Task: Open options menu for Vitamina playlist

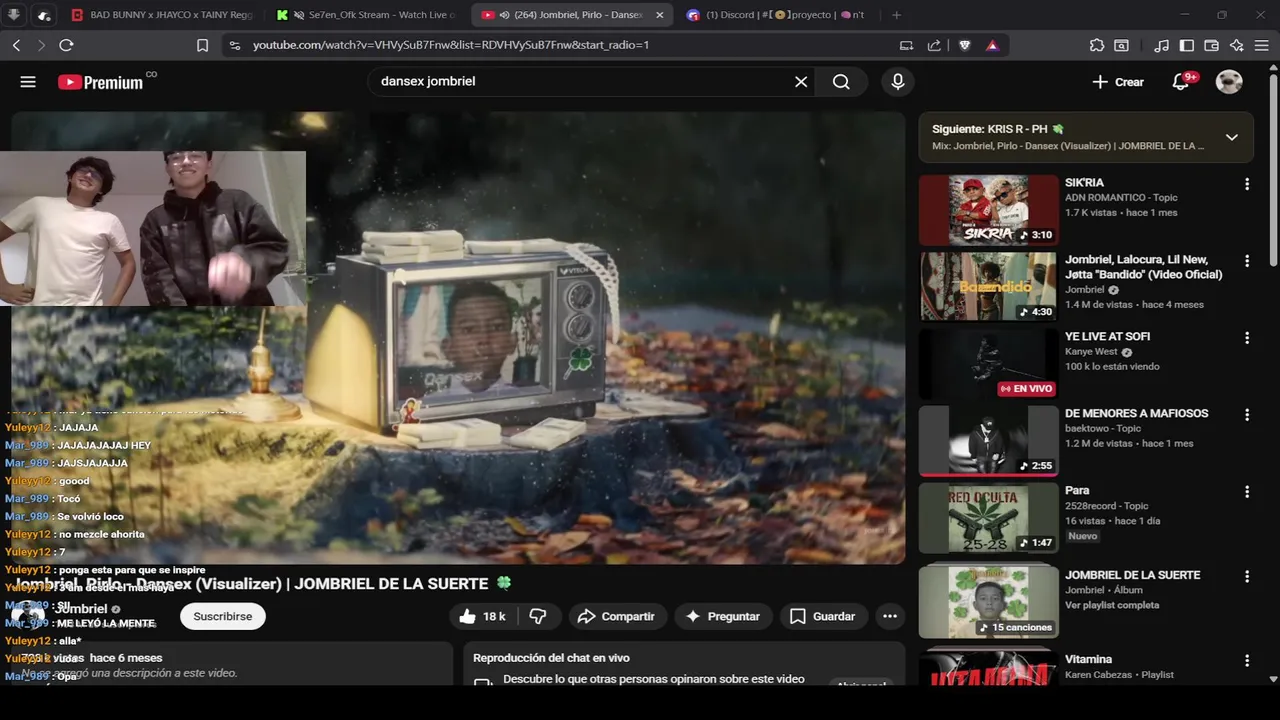Action: pos(1247,661)
